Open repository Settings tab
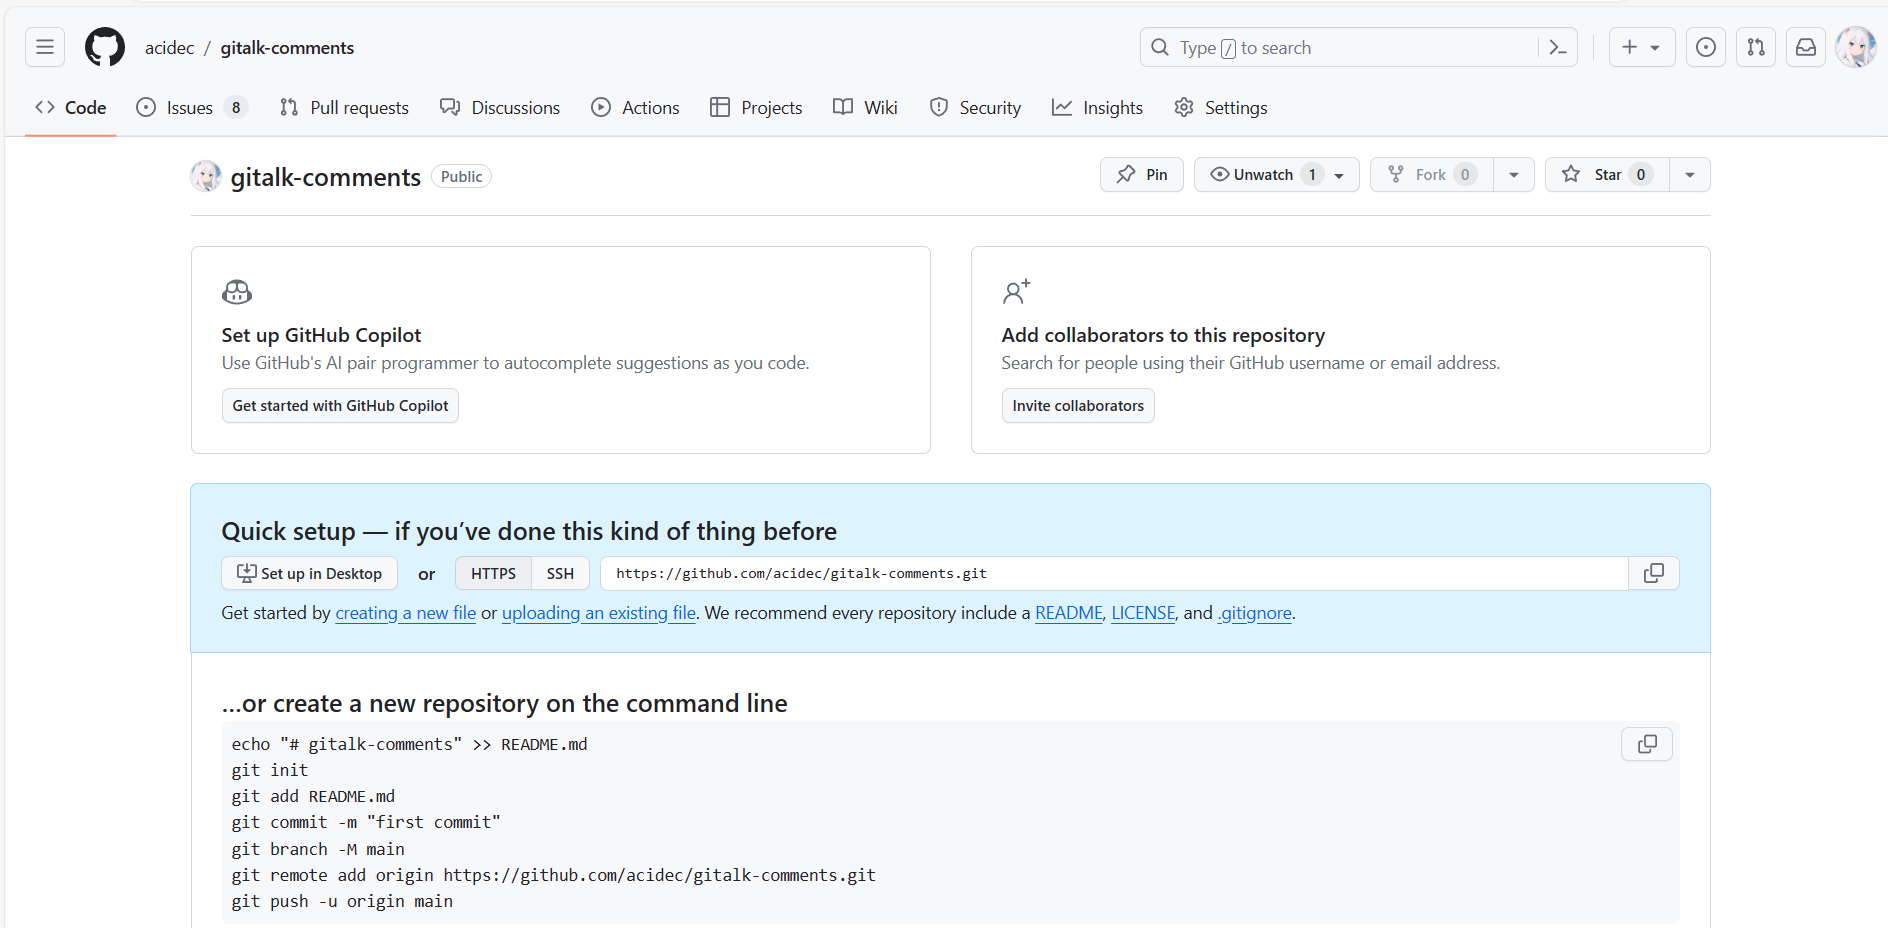The image size is (1888, 928). coord(1221,107)
